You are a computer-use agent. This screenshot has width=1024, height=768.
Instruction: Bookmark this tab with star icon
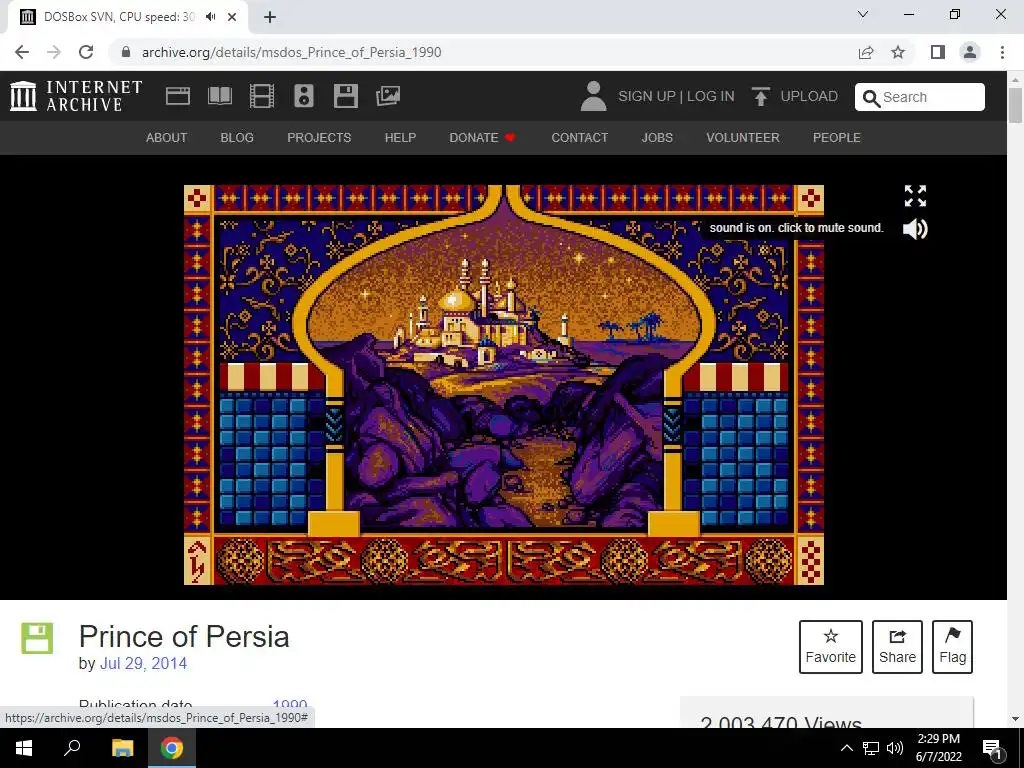[898, 52]
